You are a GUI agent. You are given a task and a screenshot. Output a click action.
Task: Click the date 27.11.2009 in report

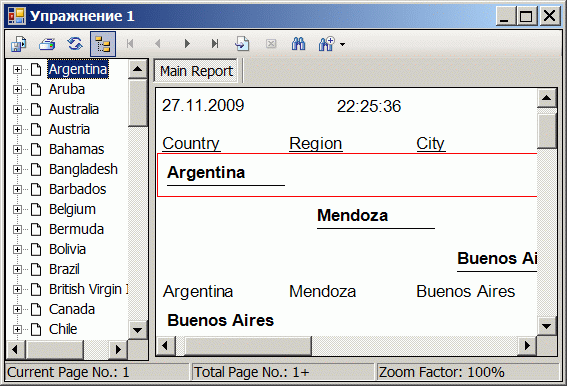point(203,106)
